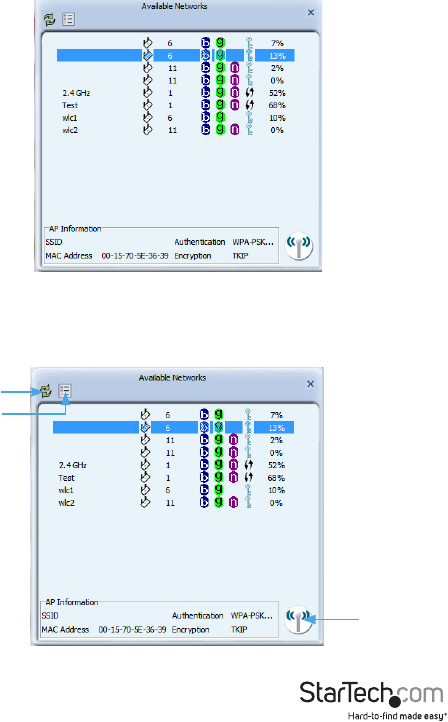Select the highlighted 13% network row in upper window
Viewport: 448px width, 722px height.
coord(175,56)
